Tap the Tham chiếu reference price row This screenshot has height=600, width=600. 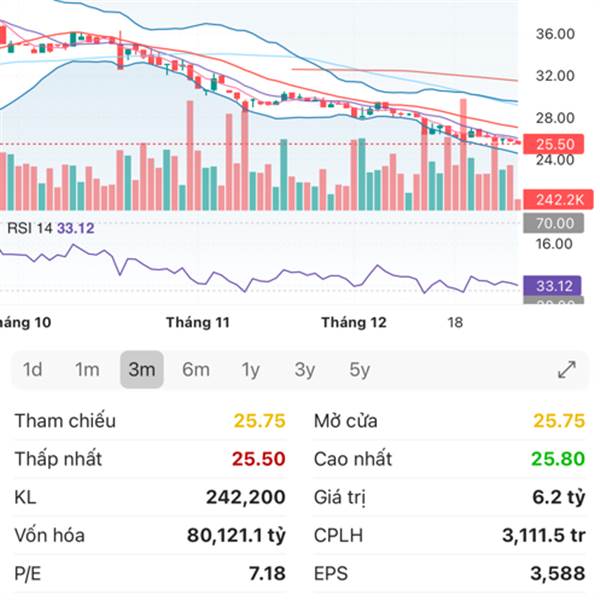click(150, 421)
